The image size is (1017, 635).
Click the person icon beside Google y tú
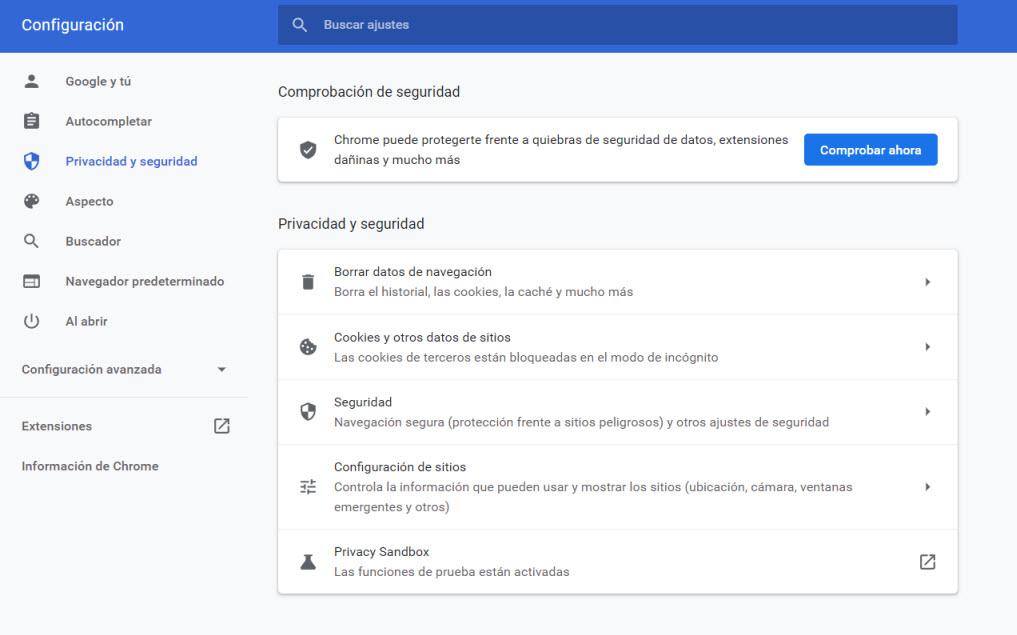[x=31, y=81]
